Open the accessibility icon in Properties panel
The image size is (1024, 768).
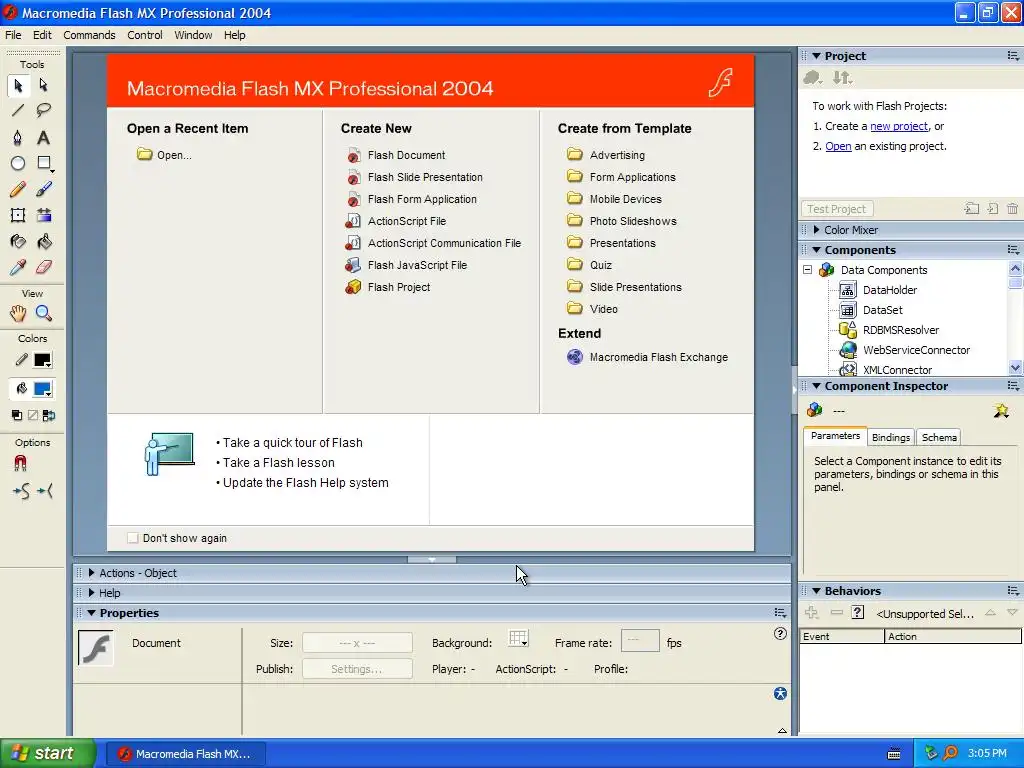[x=780, y=694]
